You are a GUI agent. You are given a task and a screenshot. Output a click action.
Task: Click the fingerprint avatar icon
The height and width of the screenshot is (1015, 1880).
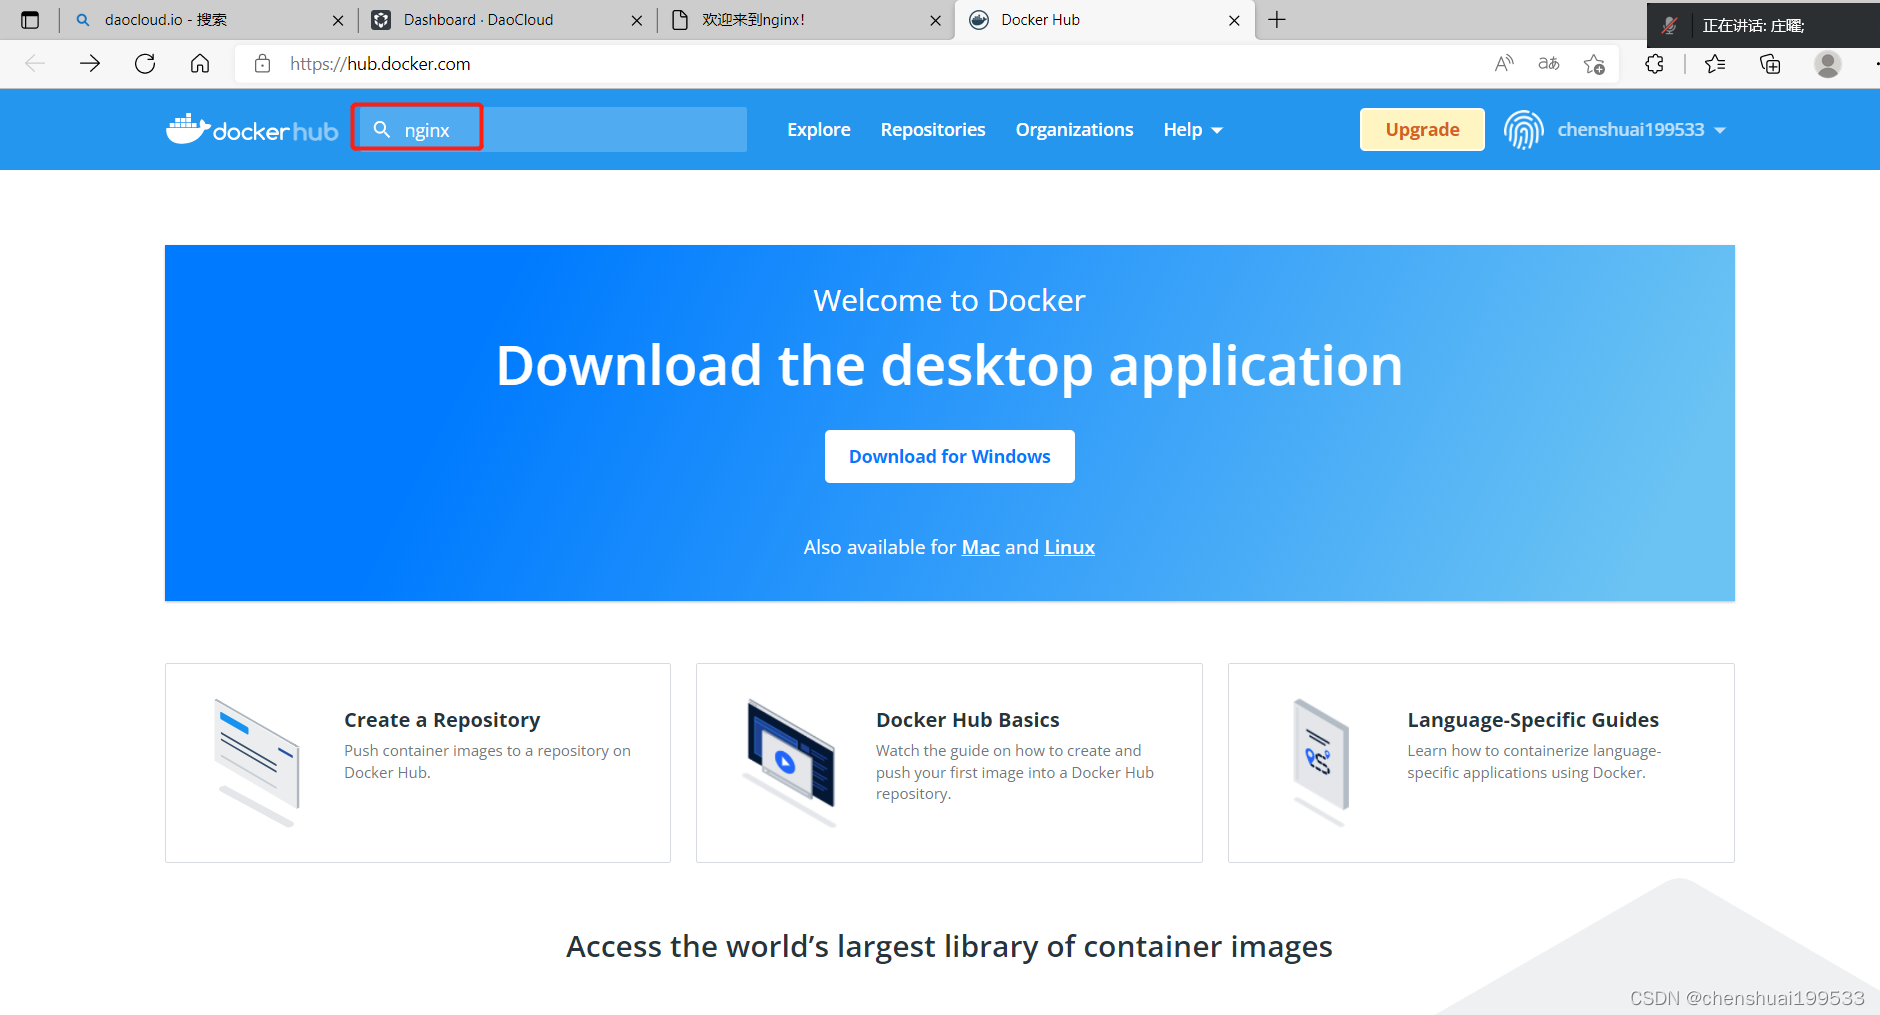[x=1524, y=130]
